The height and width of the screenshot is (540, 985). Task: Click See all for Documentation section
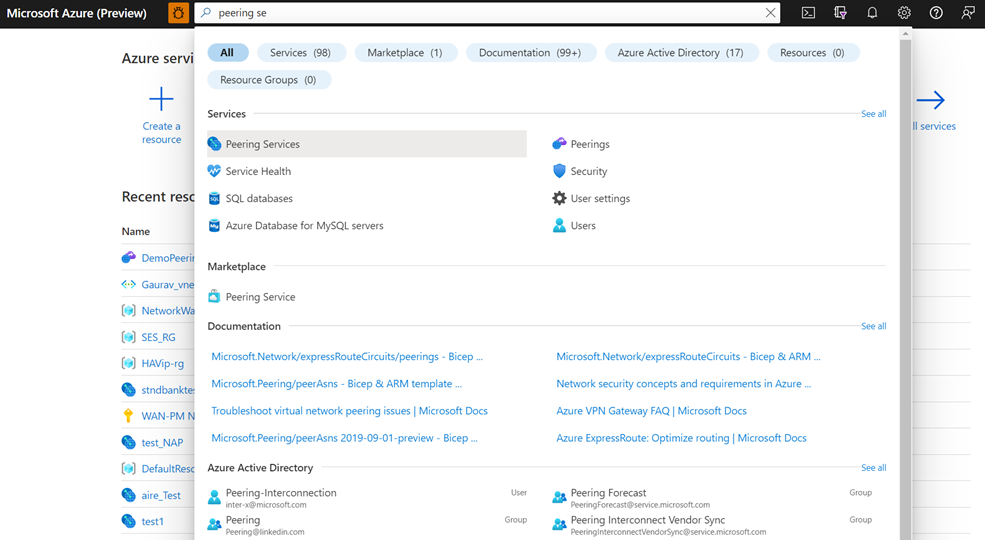(873, 326)
